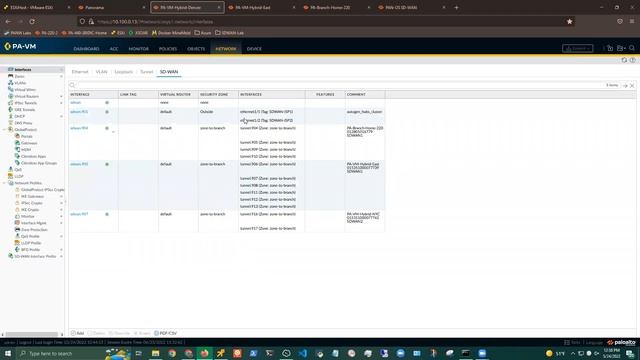Open GlobalProtect Gateways

29,143
